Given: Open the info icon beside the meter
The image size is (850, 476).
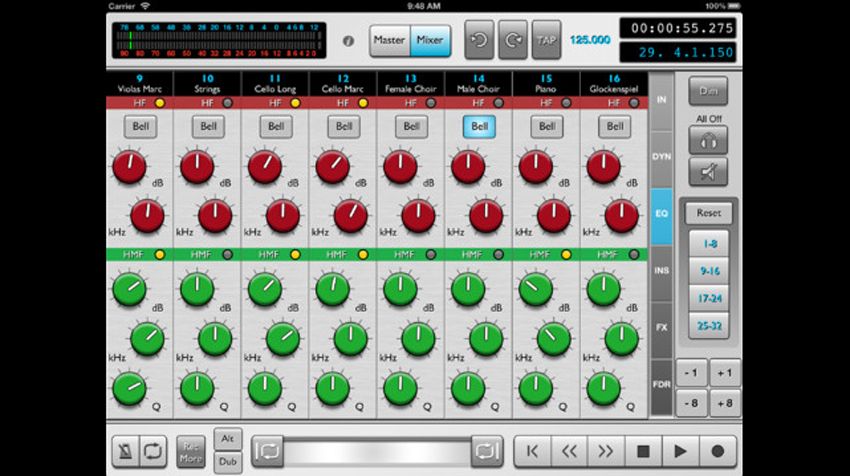Looking at the screenshot, I should pos(348,41).
